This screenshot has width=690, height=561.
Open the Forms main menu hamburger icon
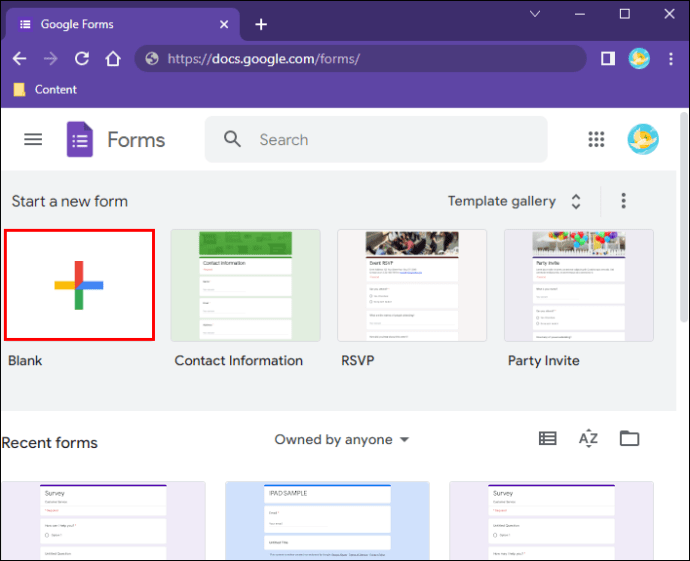pyautogui.click(x=33, y=139)
